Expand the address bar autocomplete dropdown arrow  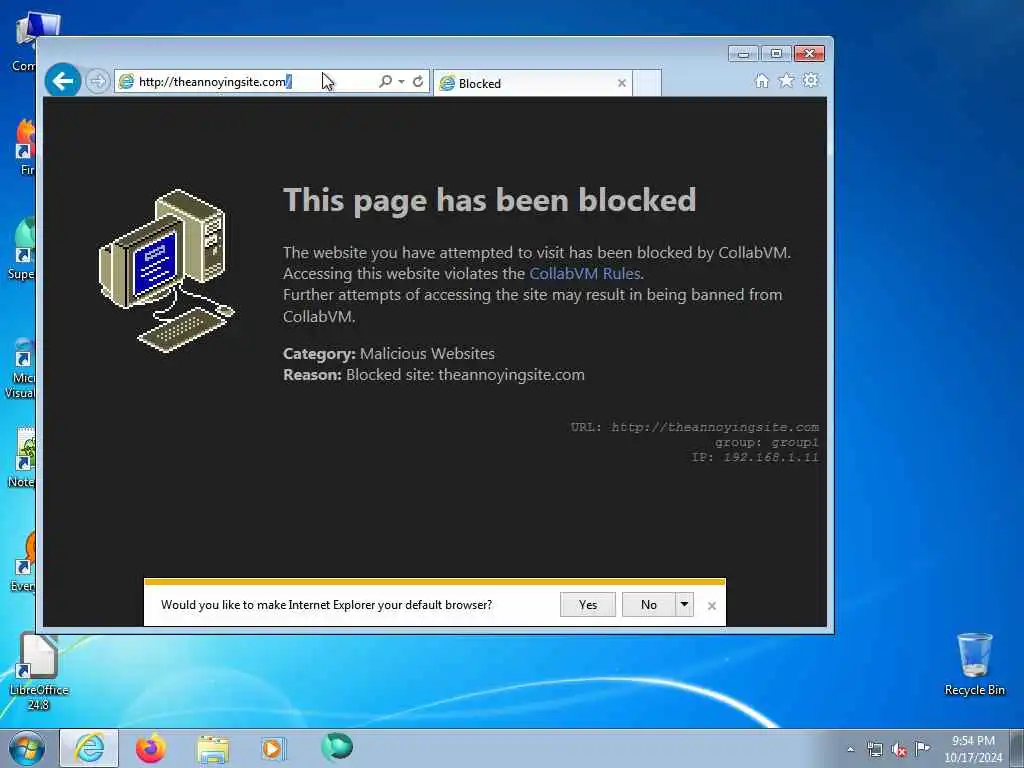click(402, 82)
